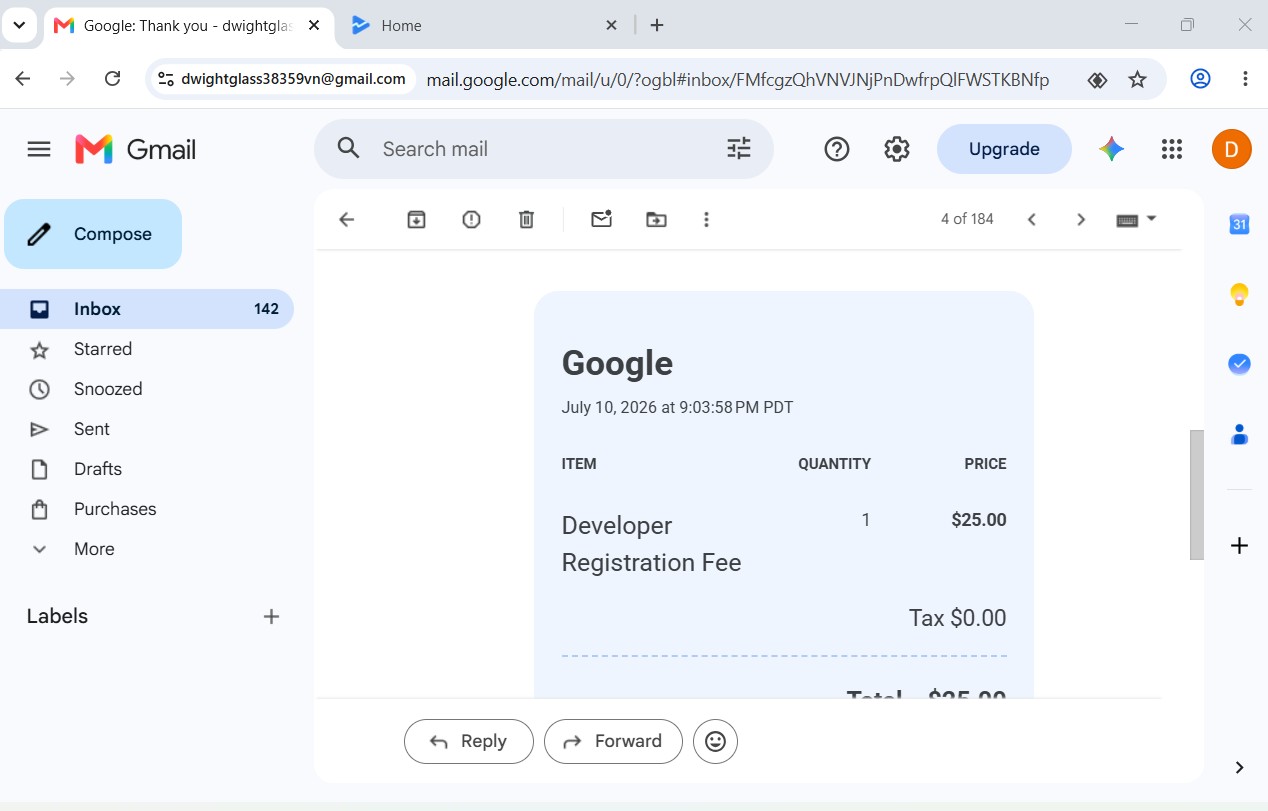The image size is (1268, 811).
Task: Click the Gmail logo
Action: click(136, 149)
